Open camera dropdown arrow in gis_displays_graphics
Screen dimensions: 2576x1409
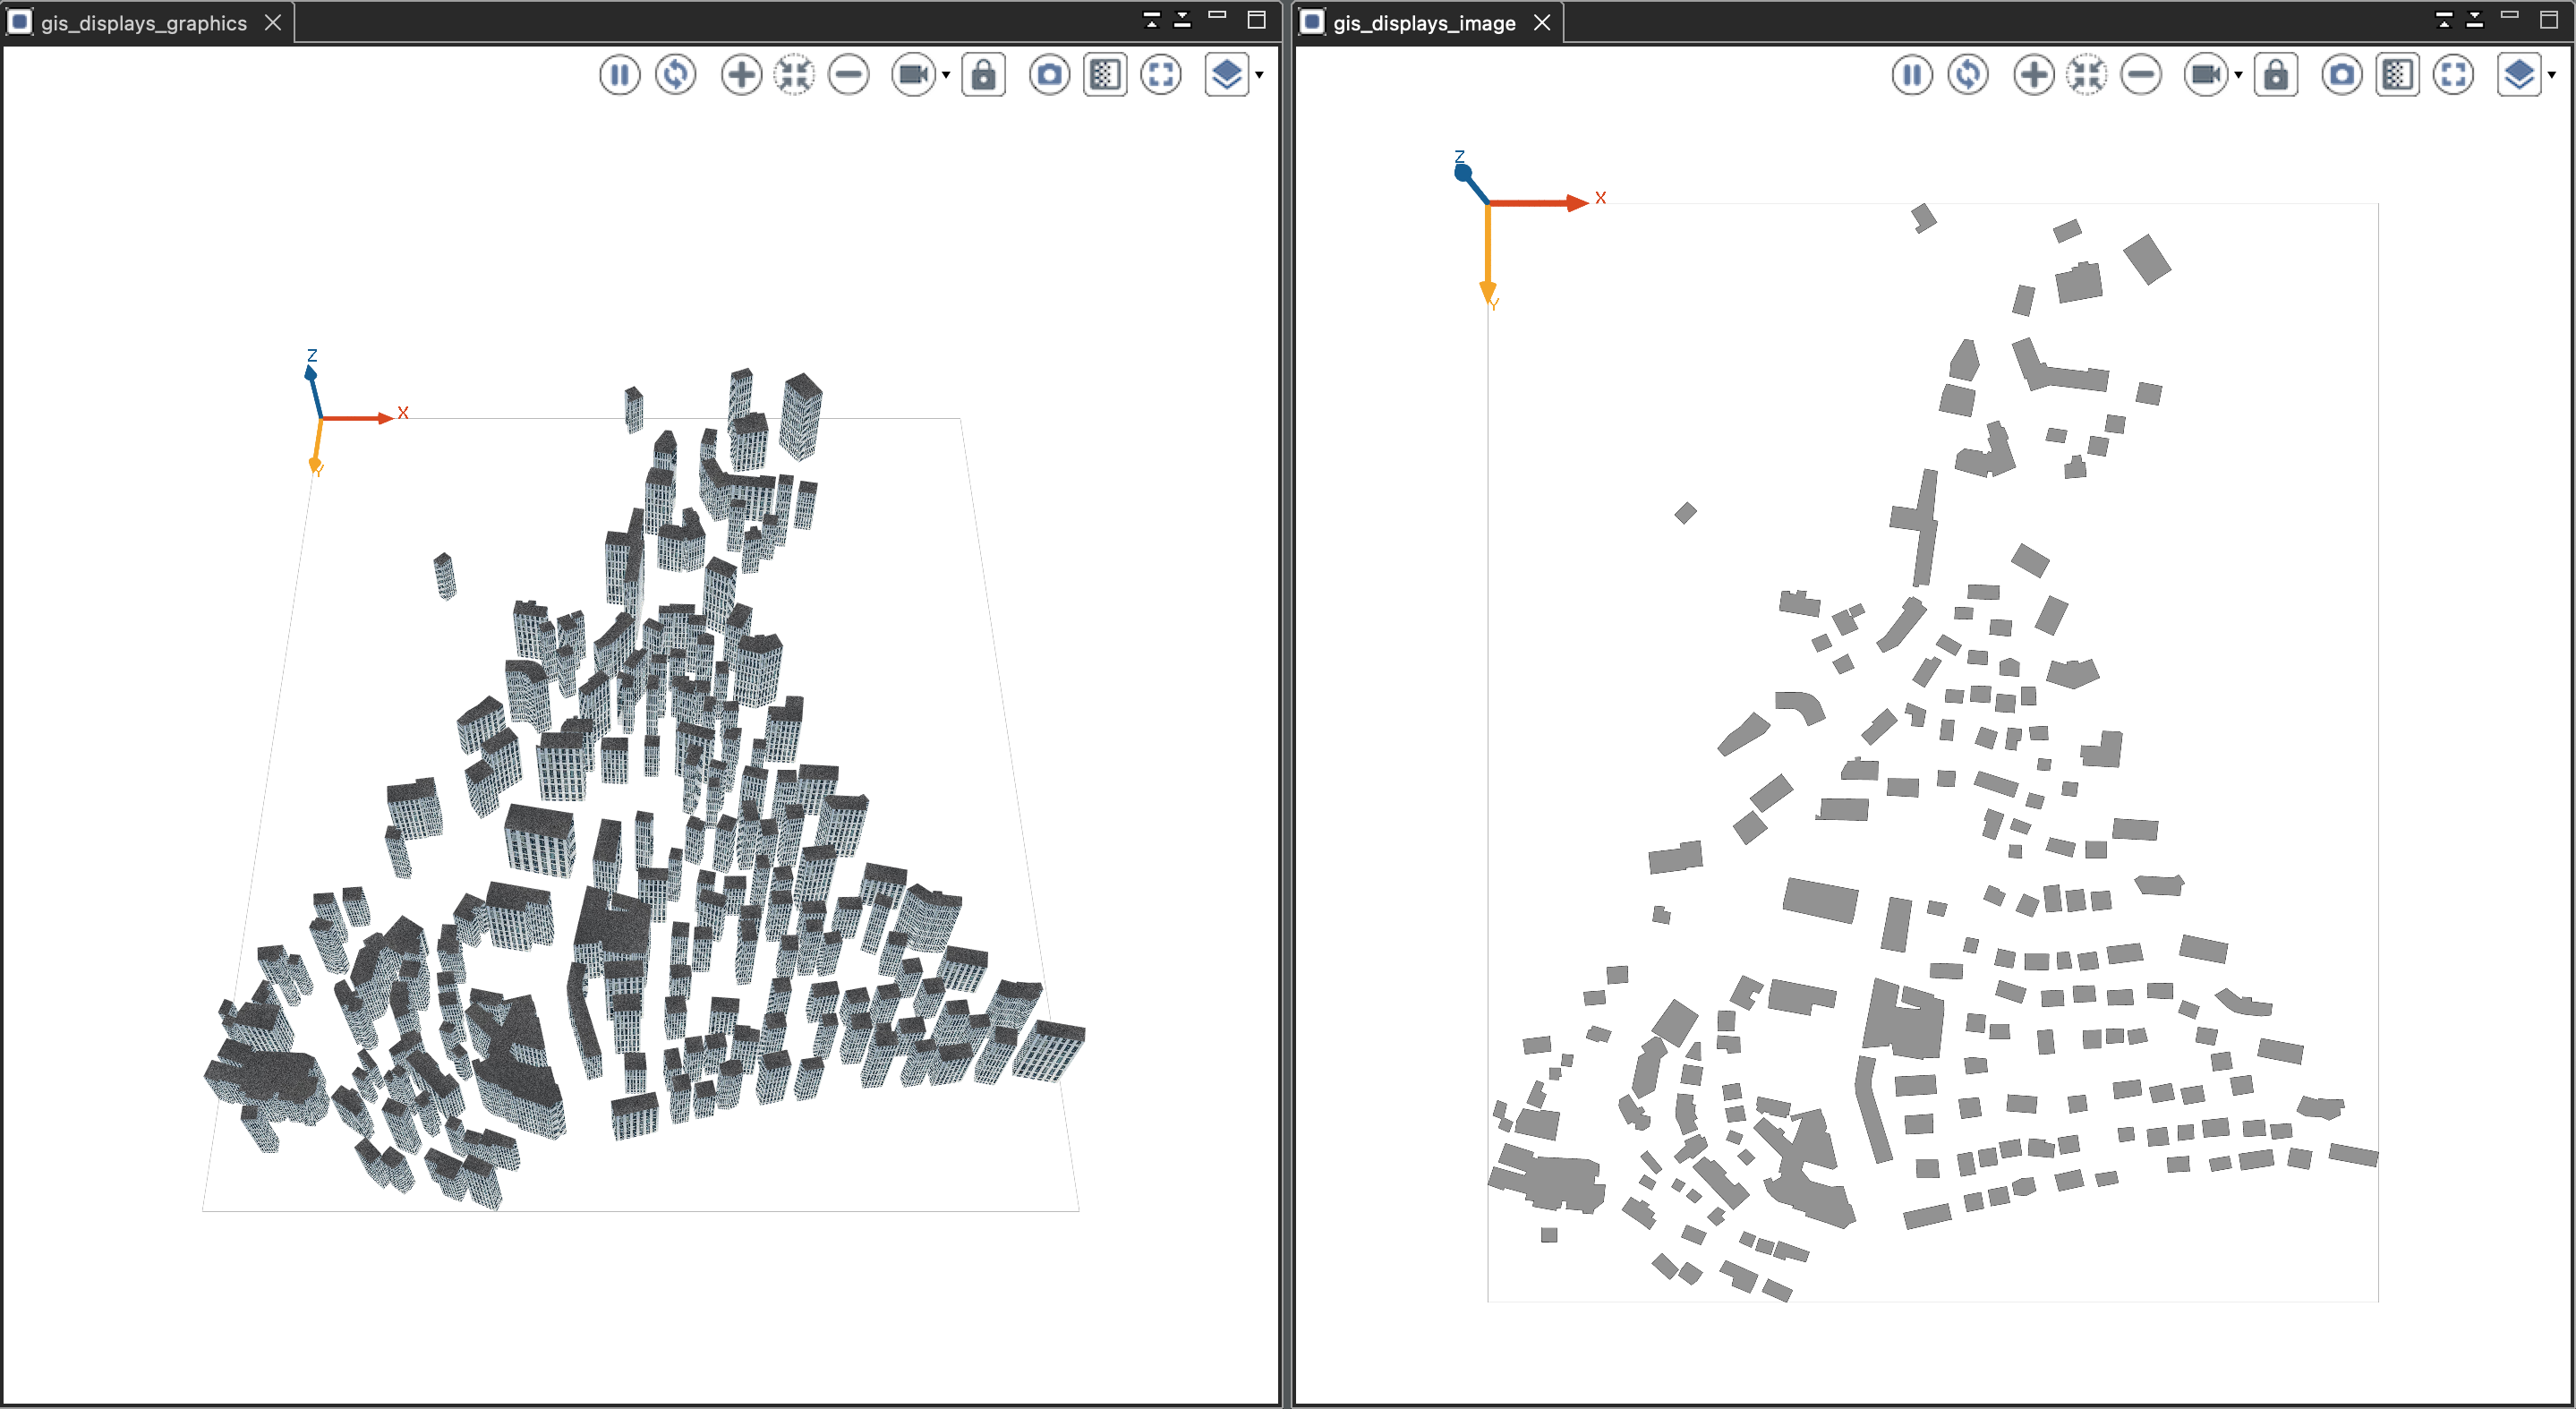pos(946,75)
